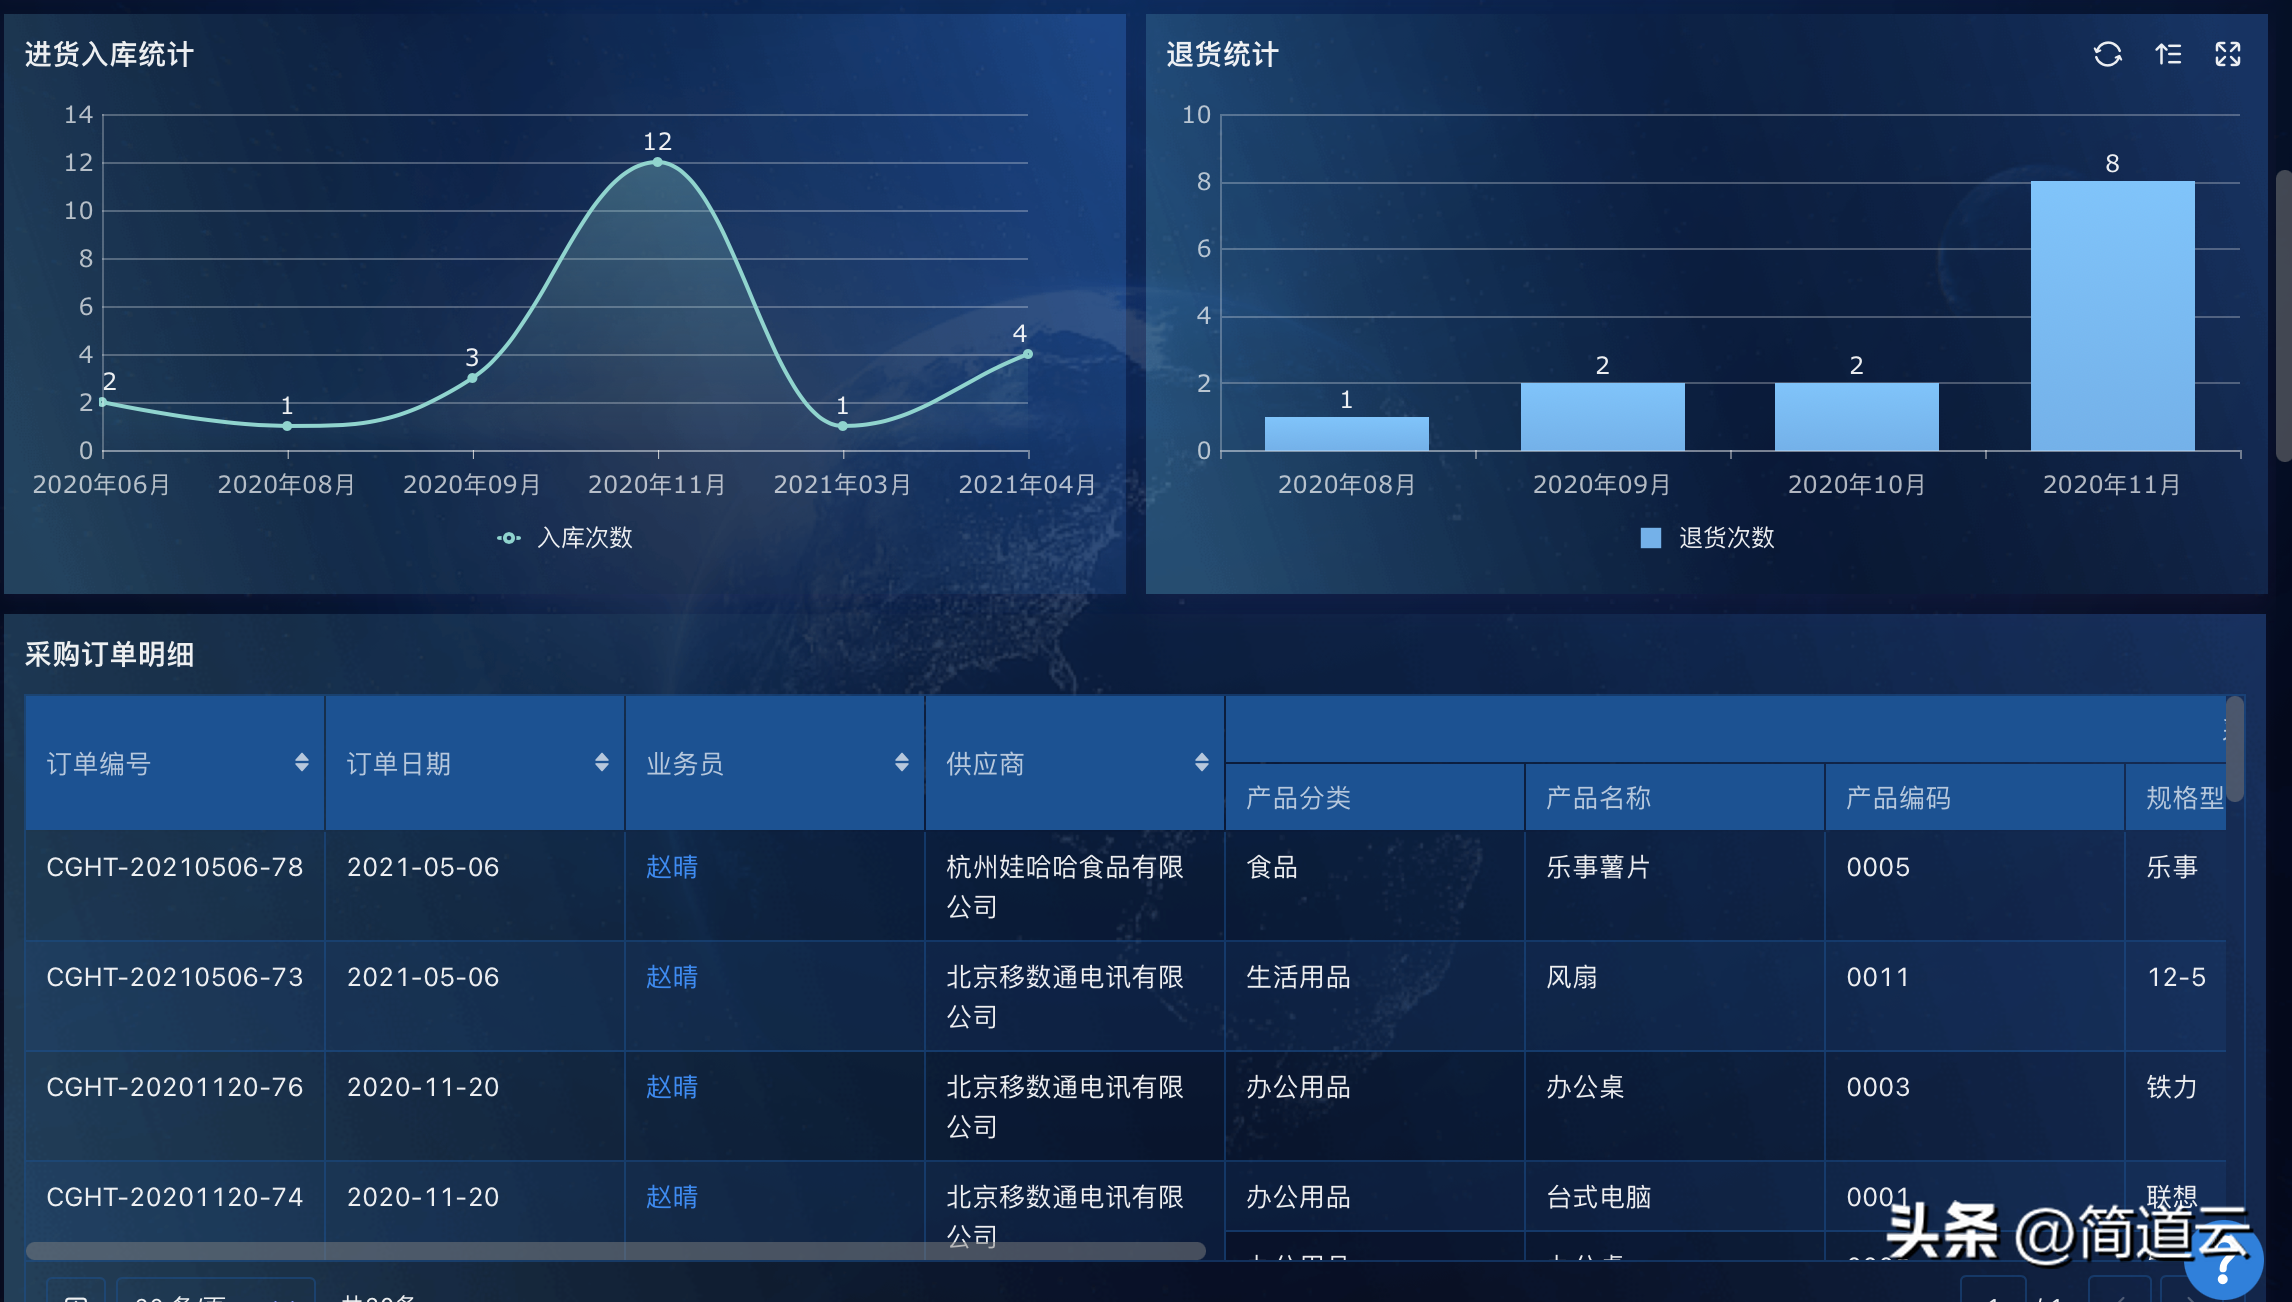Image resolution: width=2292 pixels, height=1302 pixels.
Task: Click 赵晴 link for order CGHT-20201120-76
Action: pos(671,1087)
